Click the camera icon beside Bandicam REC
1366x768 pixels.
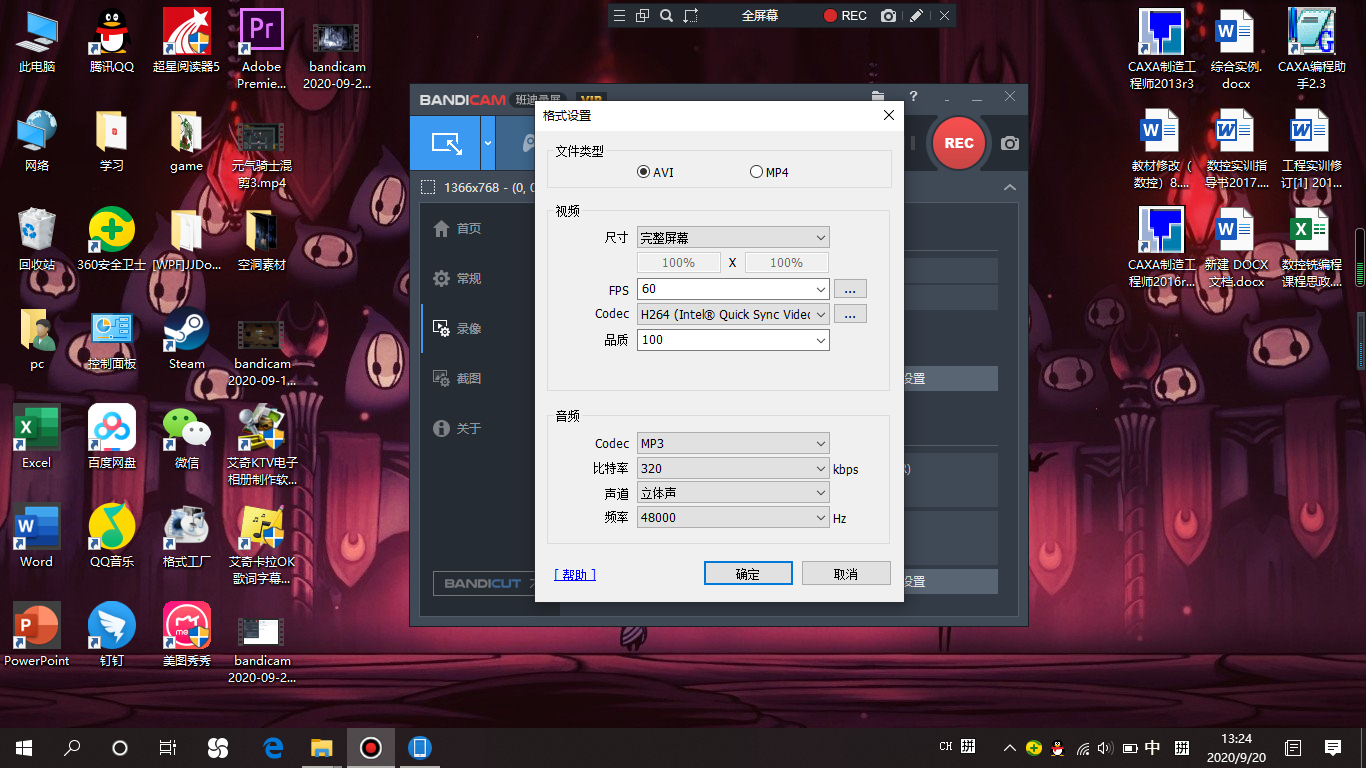click(x=1010, y=143)
